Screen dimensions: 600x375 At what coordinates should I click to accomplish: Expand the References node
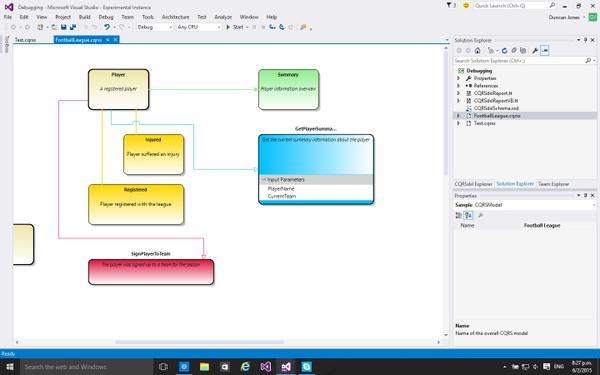(x=458, y=86)
